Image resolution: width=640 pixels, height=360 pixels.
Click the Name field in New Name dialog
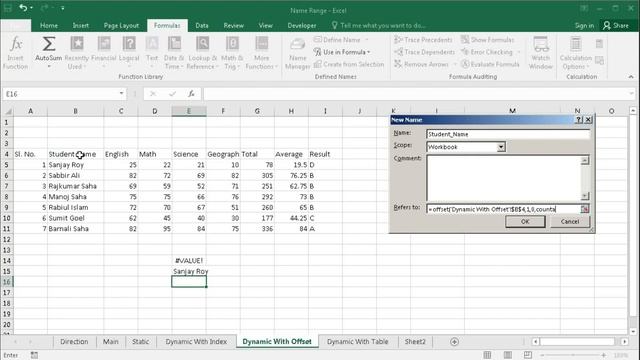pyautogui.click(x=508, y=134)
